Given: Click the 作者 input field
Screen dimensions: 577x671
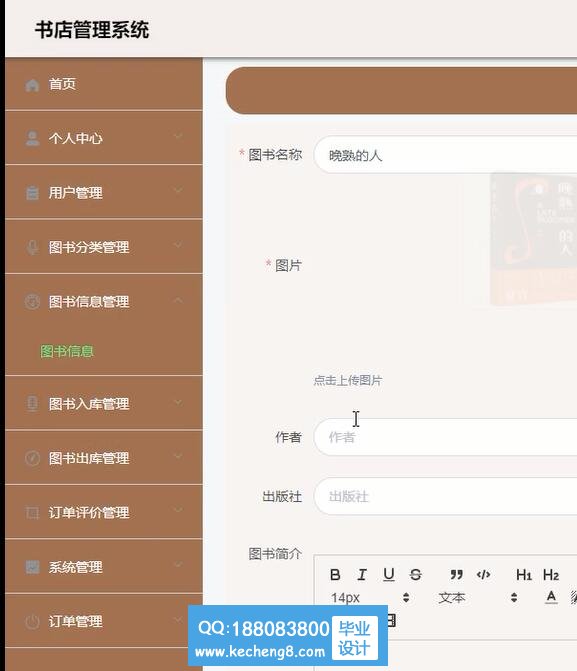Looking at the screenshot, I should coord(446,437).
